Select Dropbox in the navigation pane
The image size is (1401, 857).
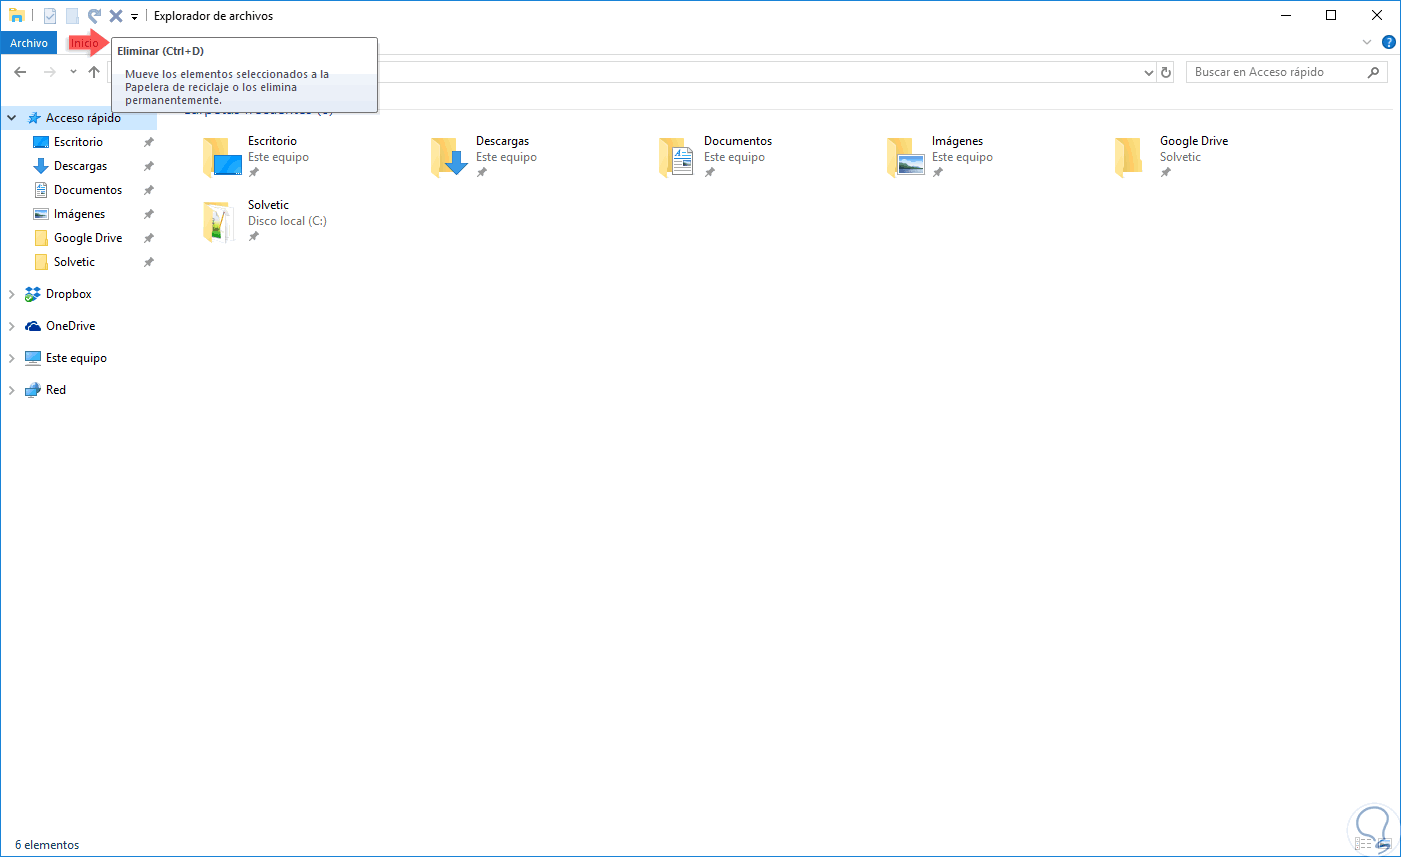pos(68,294)
